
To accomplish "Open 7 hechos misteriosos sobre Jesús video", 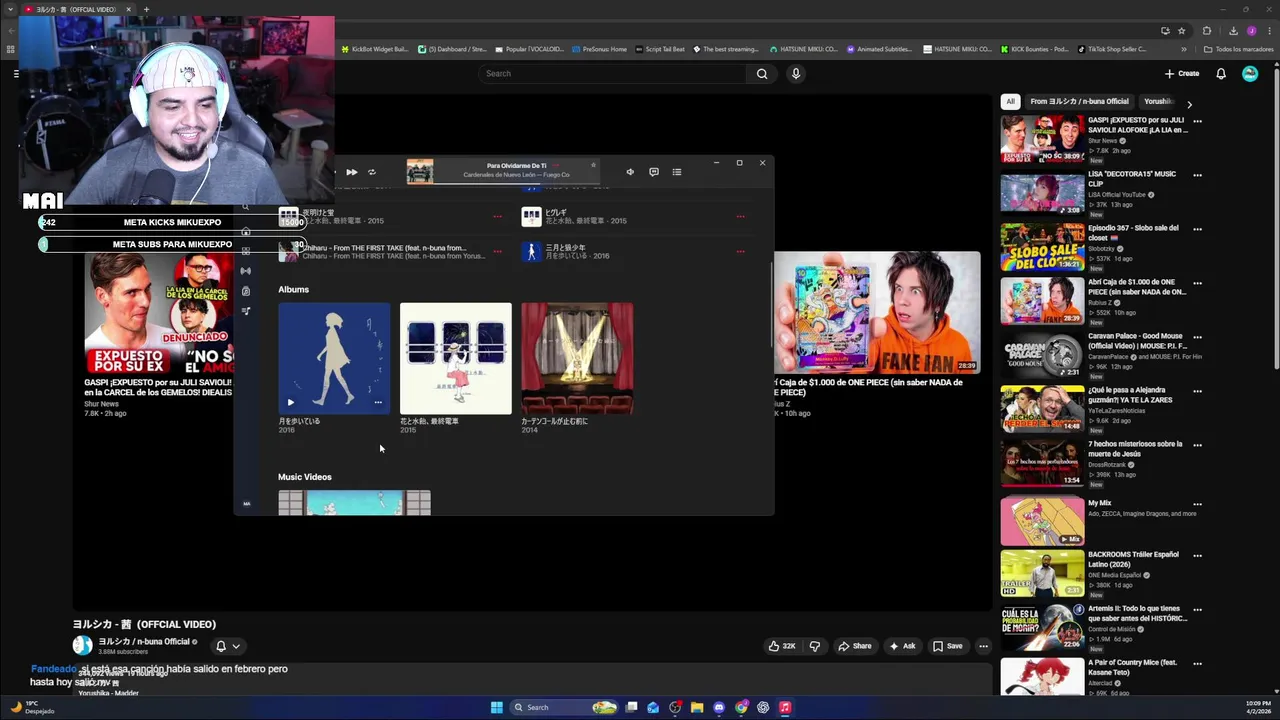I will click(x=1042, y=463).
